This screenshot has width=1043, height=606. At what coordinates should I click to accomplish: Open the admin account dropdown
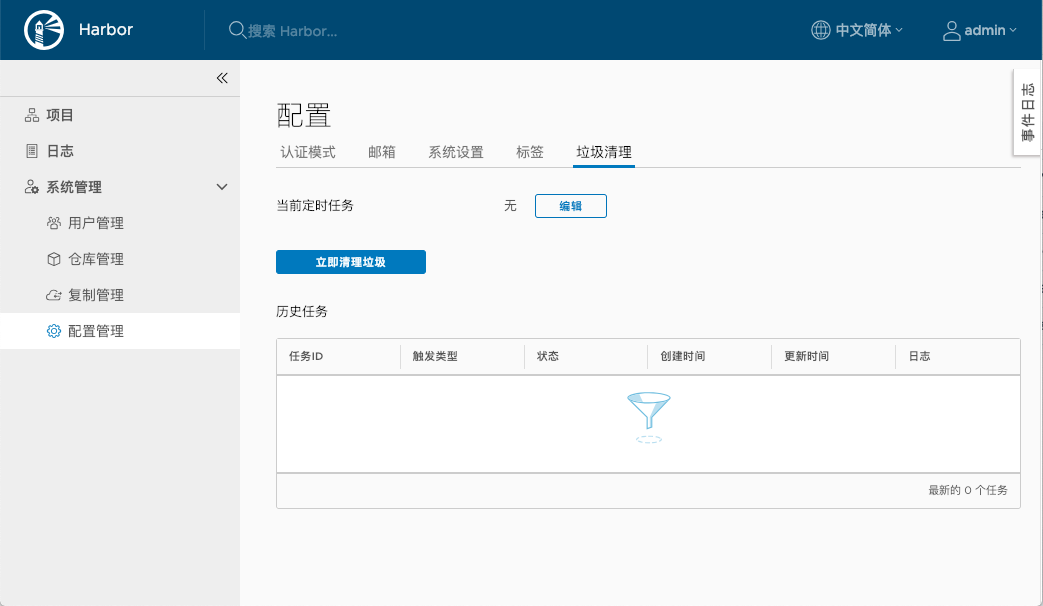[979, 30]
